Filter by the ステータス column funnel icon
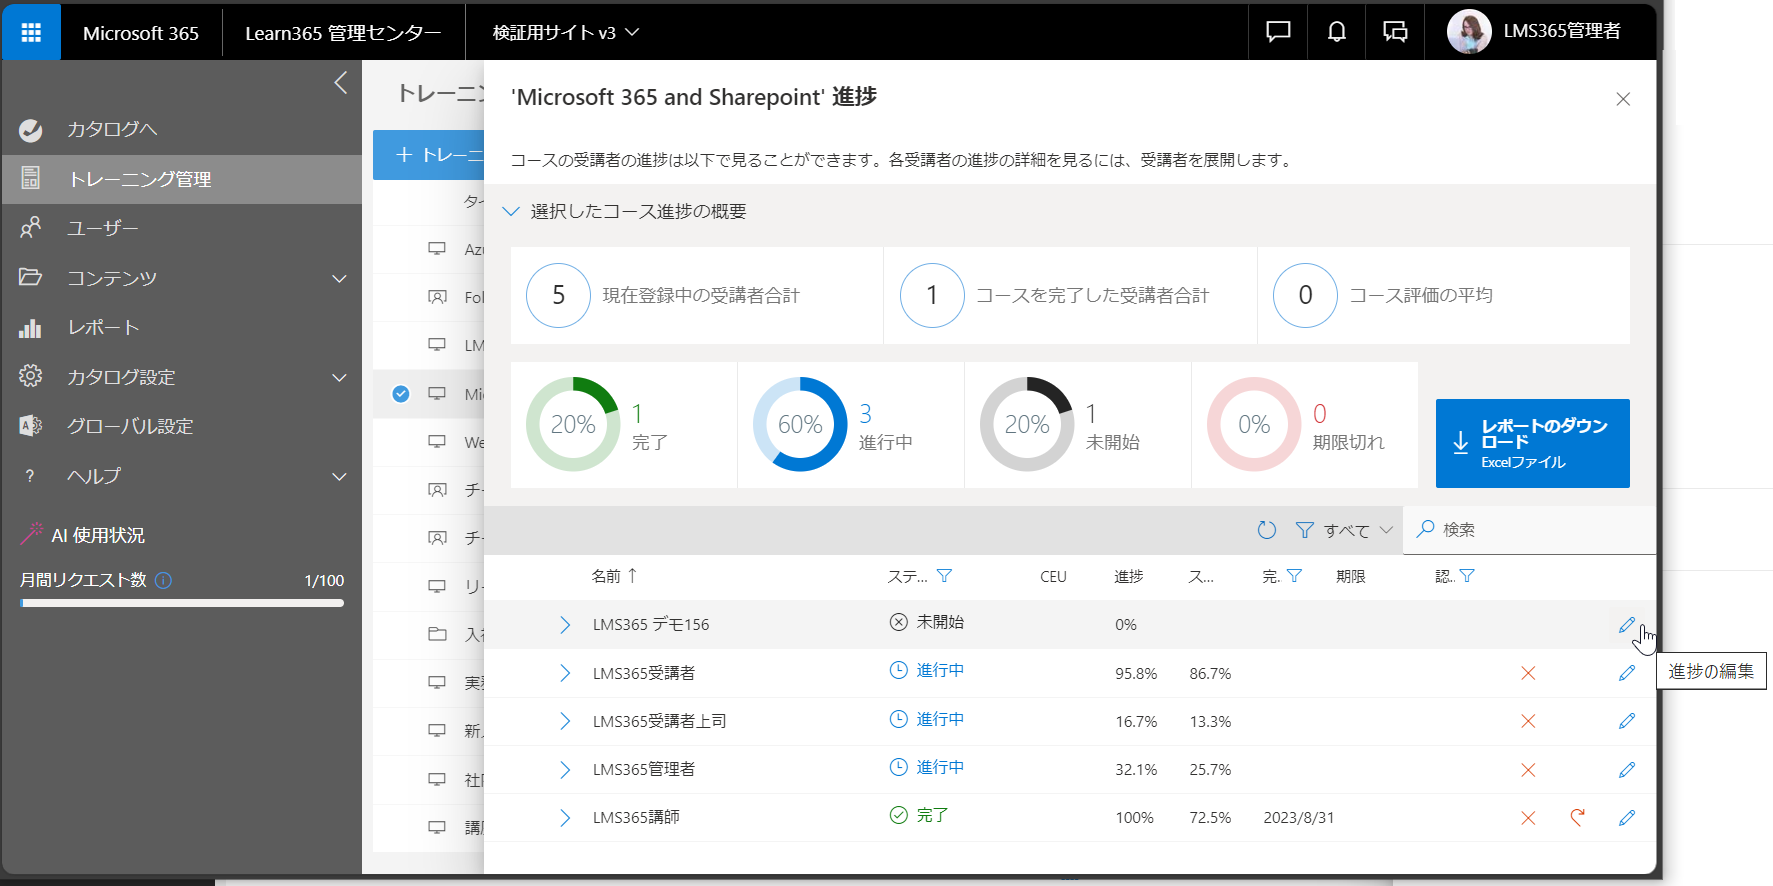This screenshot has width=1773, height=886. [944, 576]
